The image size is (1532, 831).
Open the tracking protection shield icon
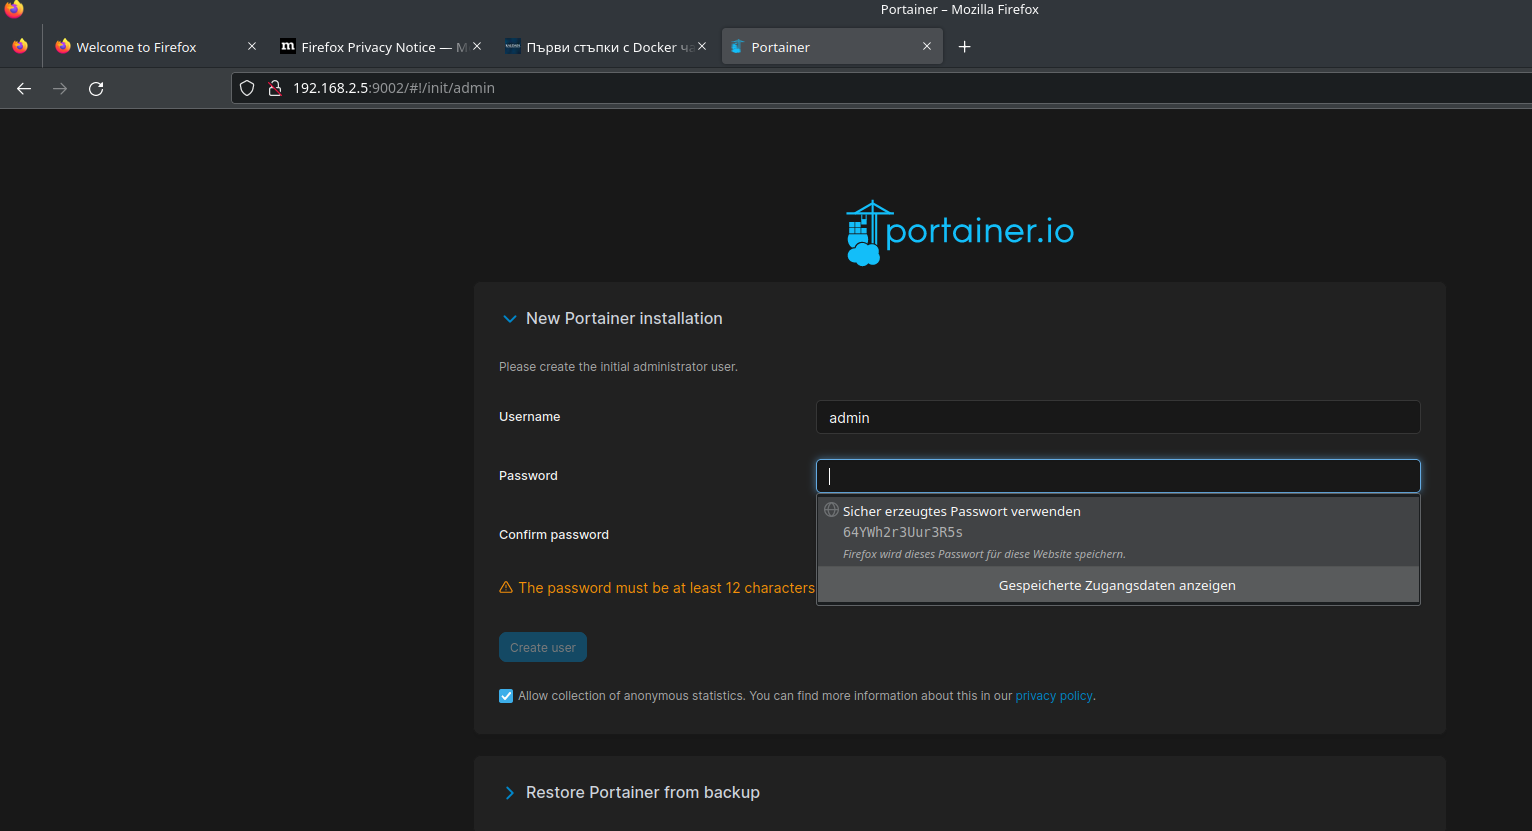click(247, 88)
